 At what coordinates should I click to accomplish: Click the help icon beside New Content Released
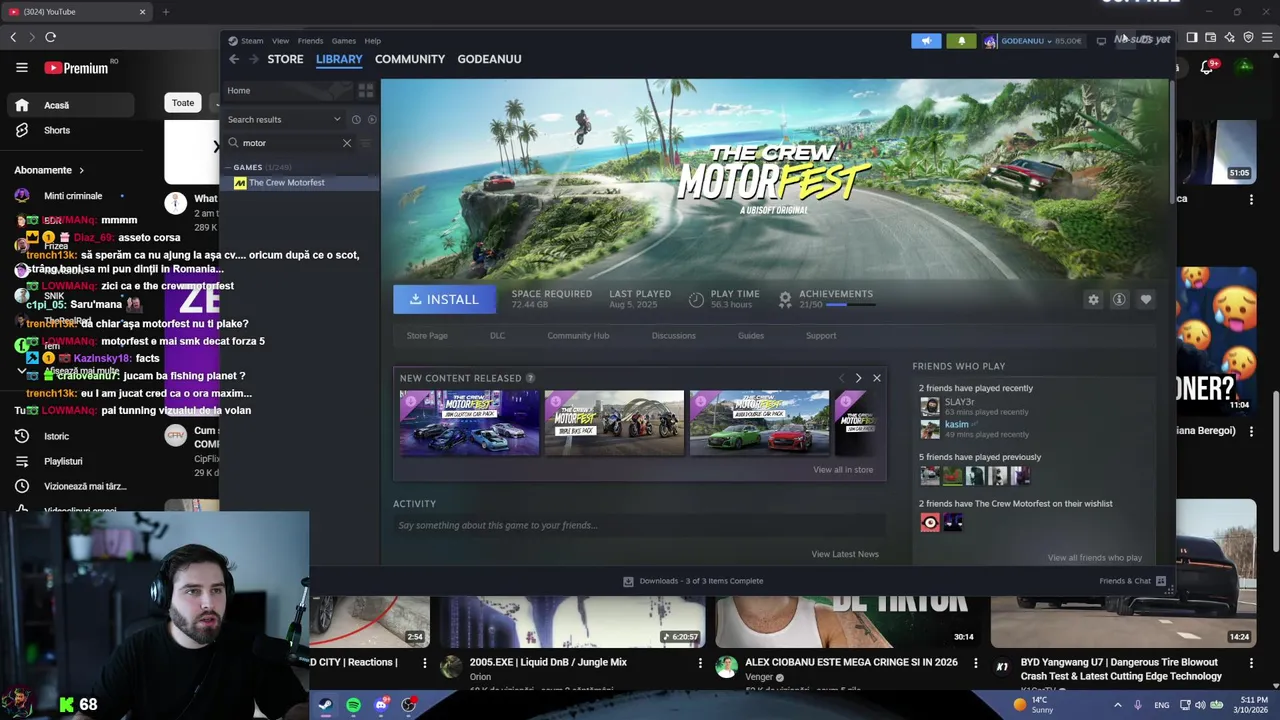click(x=530, y=378)
